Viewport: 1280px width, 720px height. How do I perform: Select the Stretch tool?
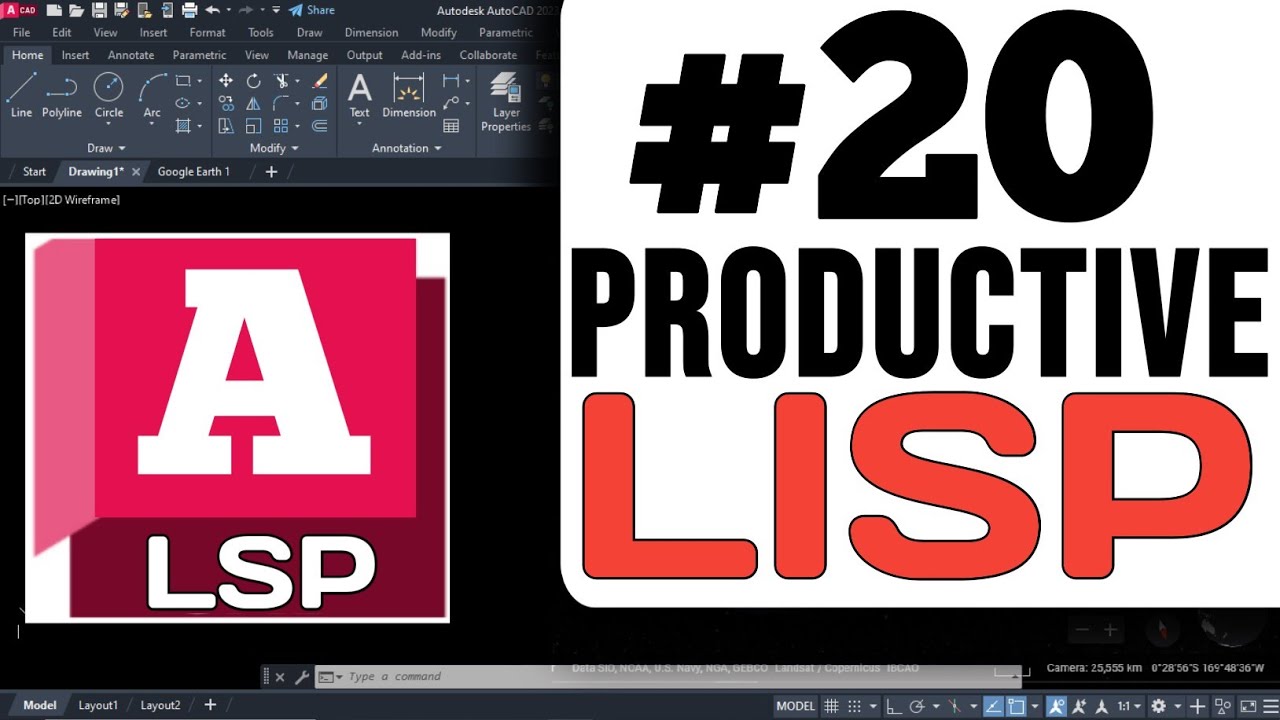[226, 126]
